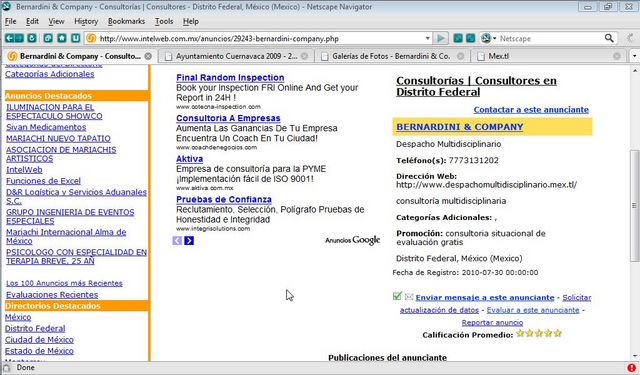
Task: Click the Netscape search engine icon
Action: [486, 38]
